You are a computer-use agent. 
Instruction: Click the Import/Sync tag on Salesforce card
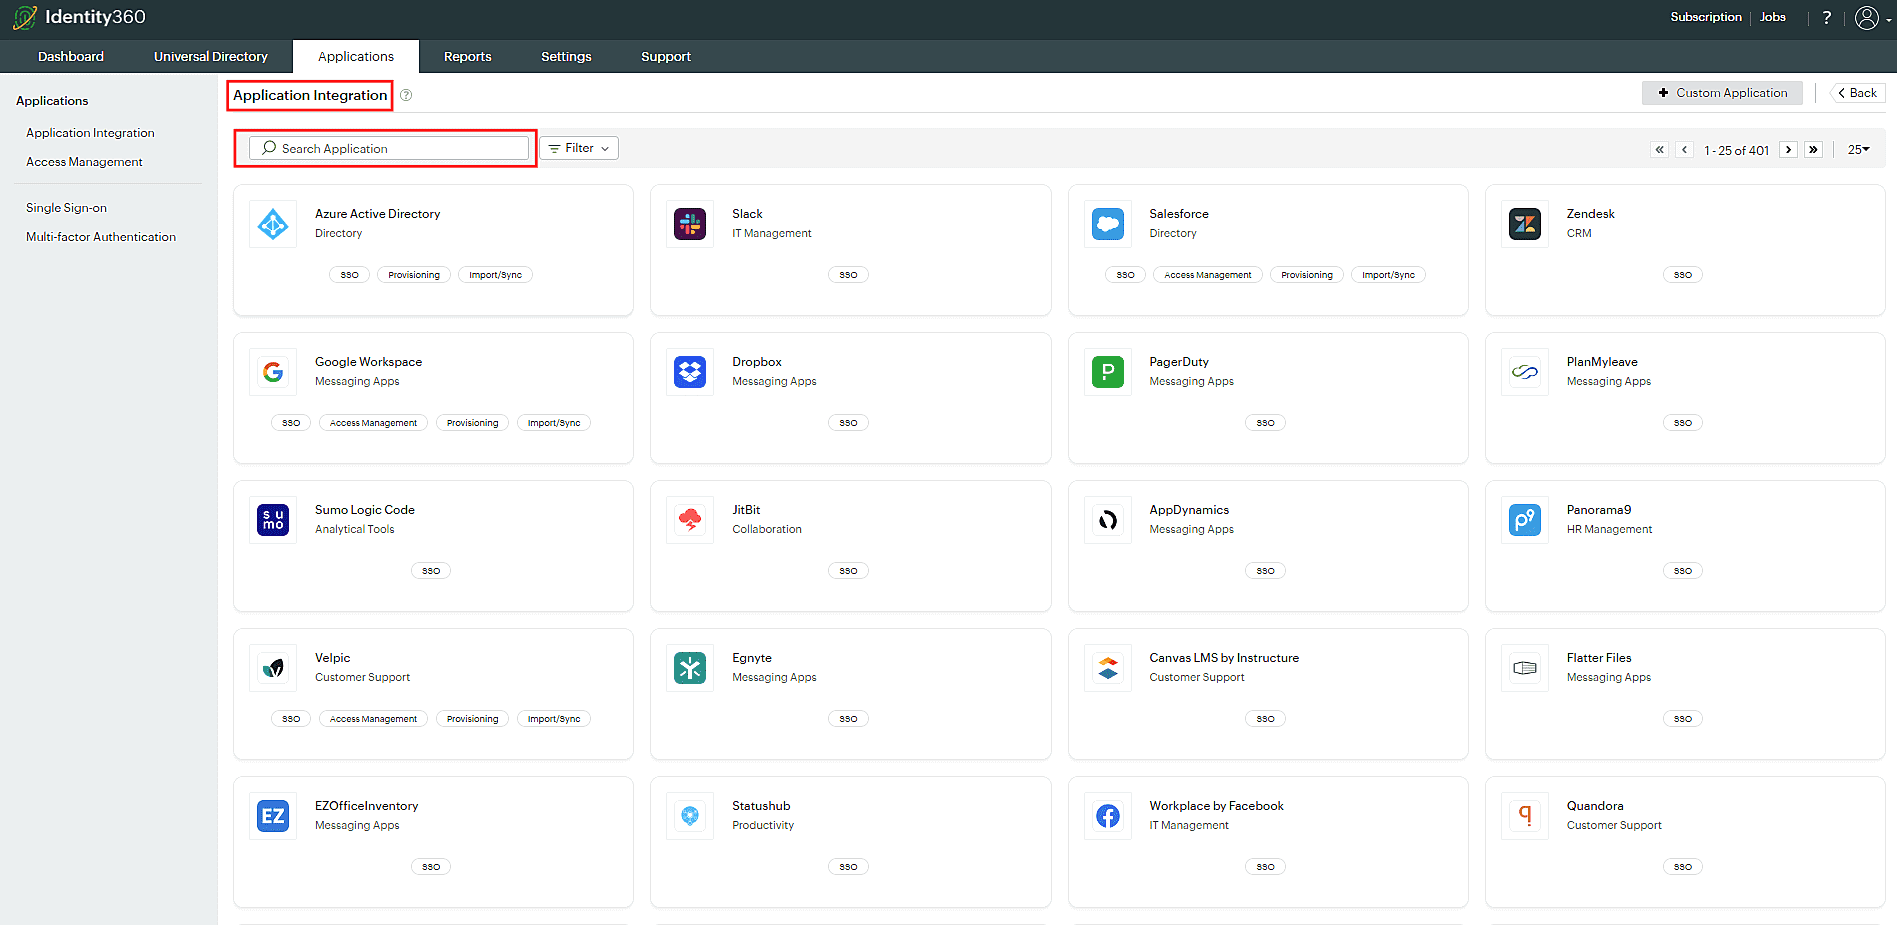[1388, 275]
